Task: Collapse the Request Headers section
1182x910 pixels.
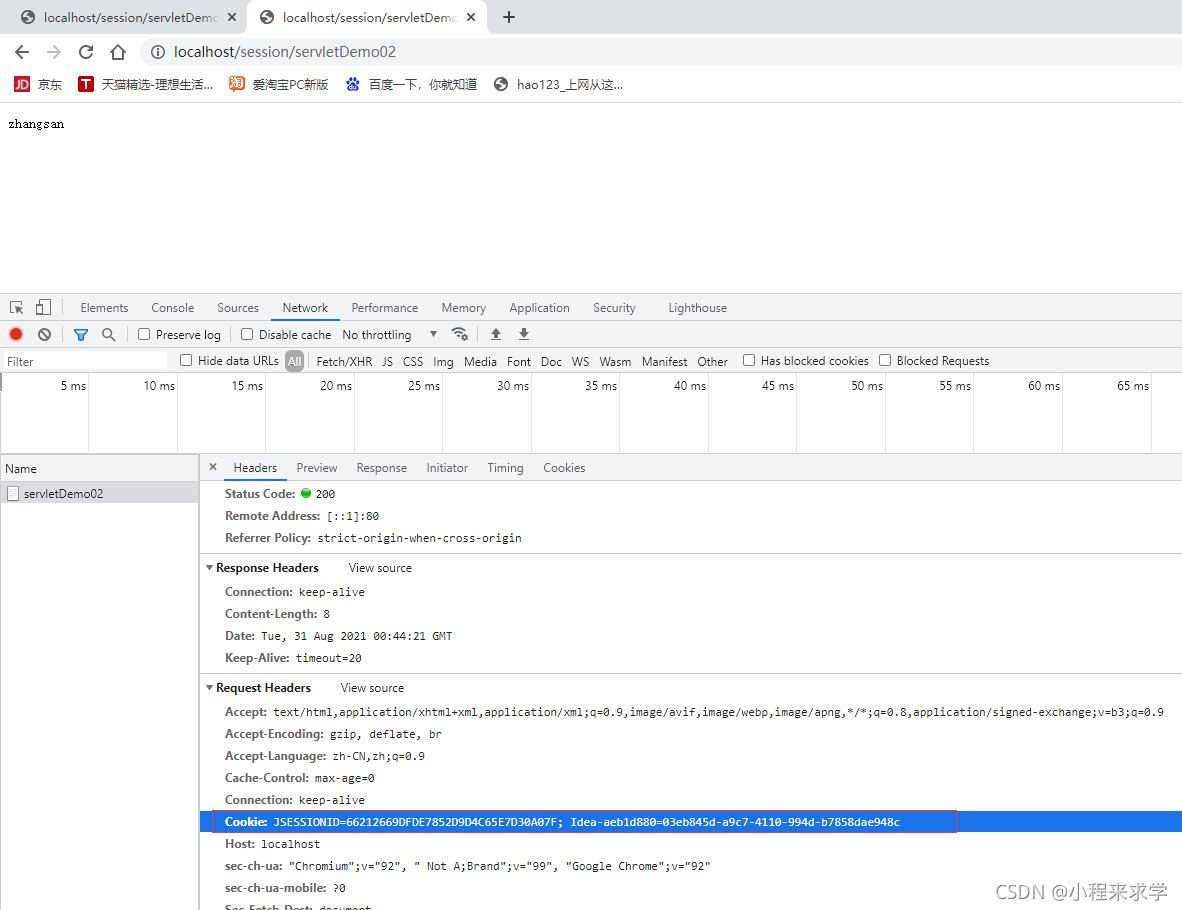Action: click(209, 687)
